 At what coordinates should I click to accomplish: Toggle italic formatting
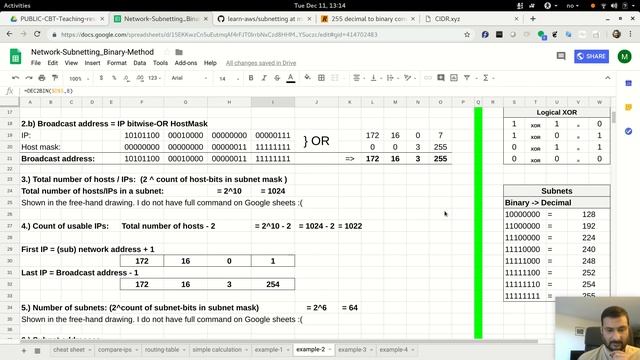click(264, 78)
